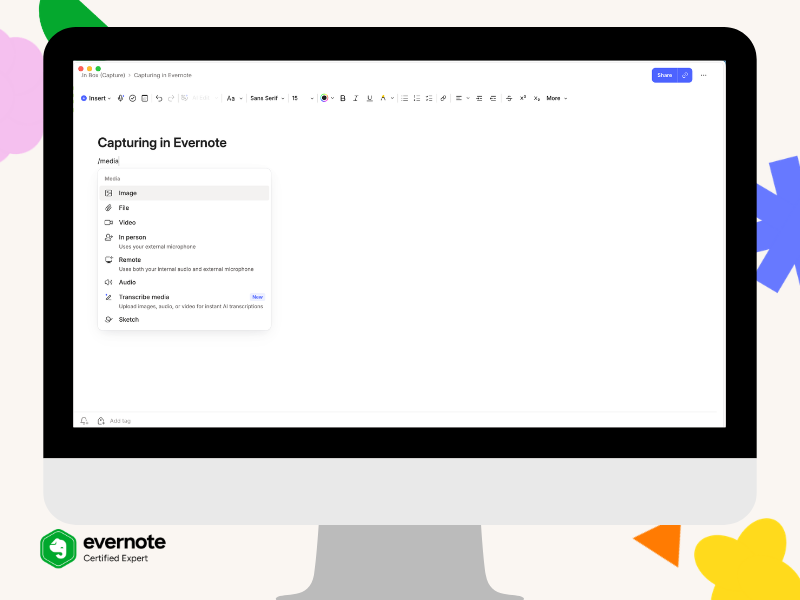Expand the highlight color arrow
Screen dimensions: 800x600
tap(392, 98)
